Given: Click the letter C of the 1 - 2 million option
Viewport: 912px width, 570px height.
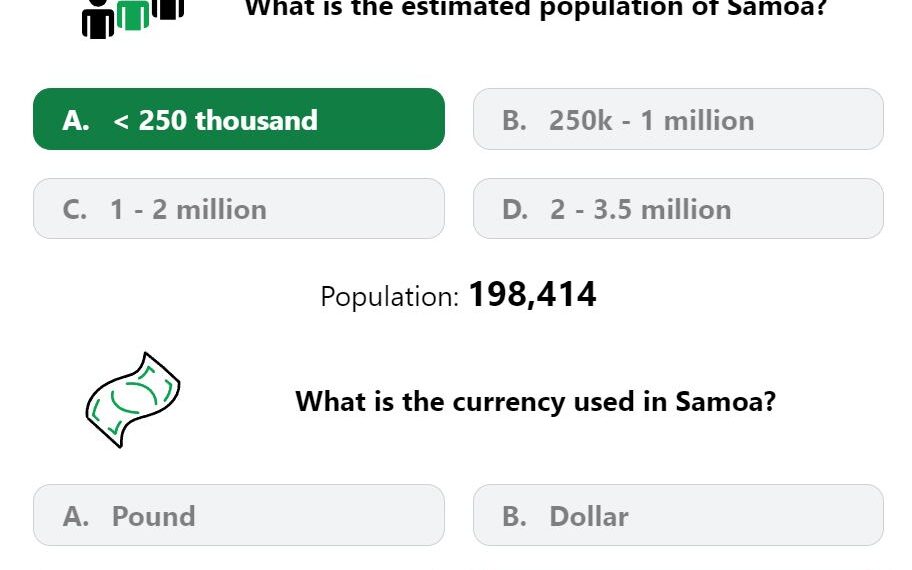Looking at the screenshot, I should pyautogui.click(x=74, y=210).
